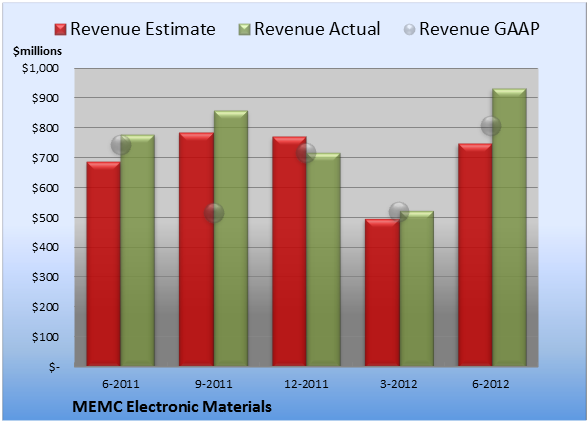Click the 6-2011 quarter label

pyautogui.click(x=121, y=384)
